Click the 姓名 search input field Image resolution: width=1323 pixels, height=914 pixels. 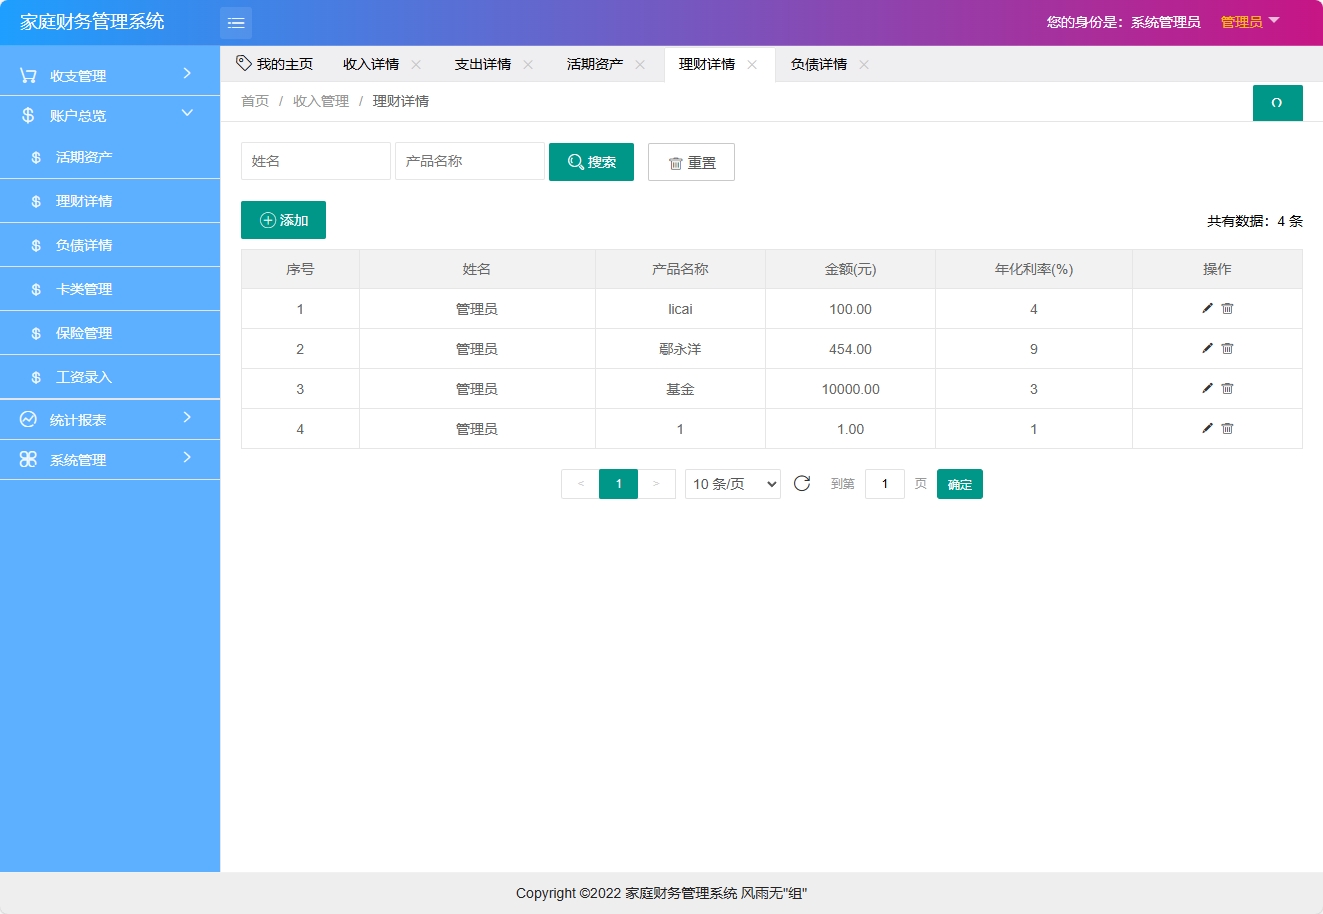(x=315, y=161)
